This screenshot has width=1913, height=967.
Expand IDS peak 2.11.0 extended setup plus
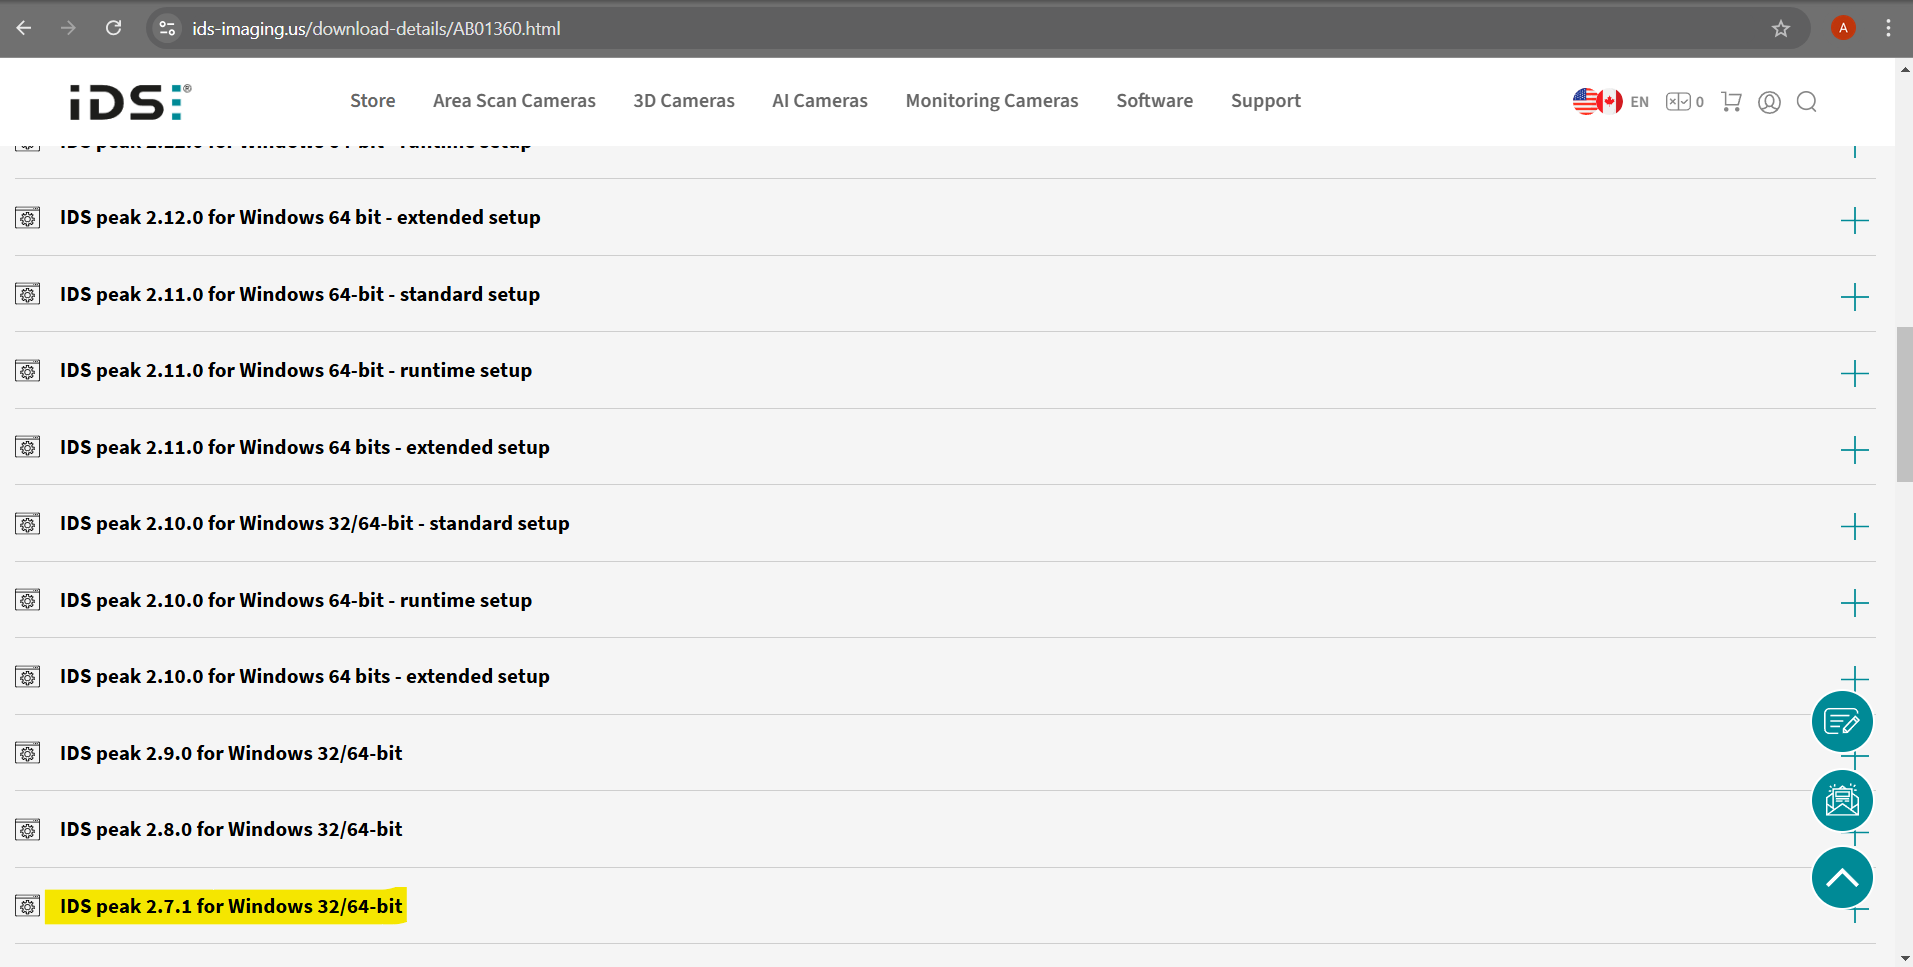(1854, 450)
